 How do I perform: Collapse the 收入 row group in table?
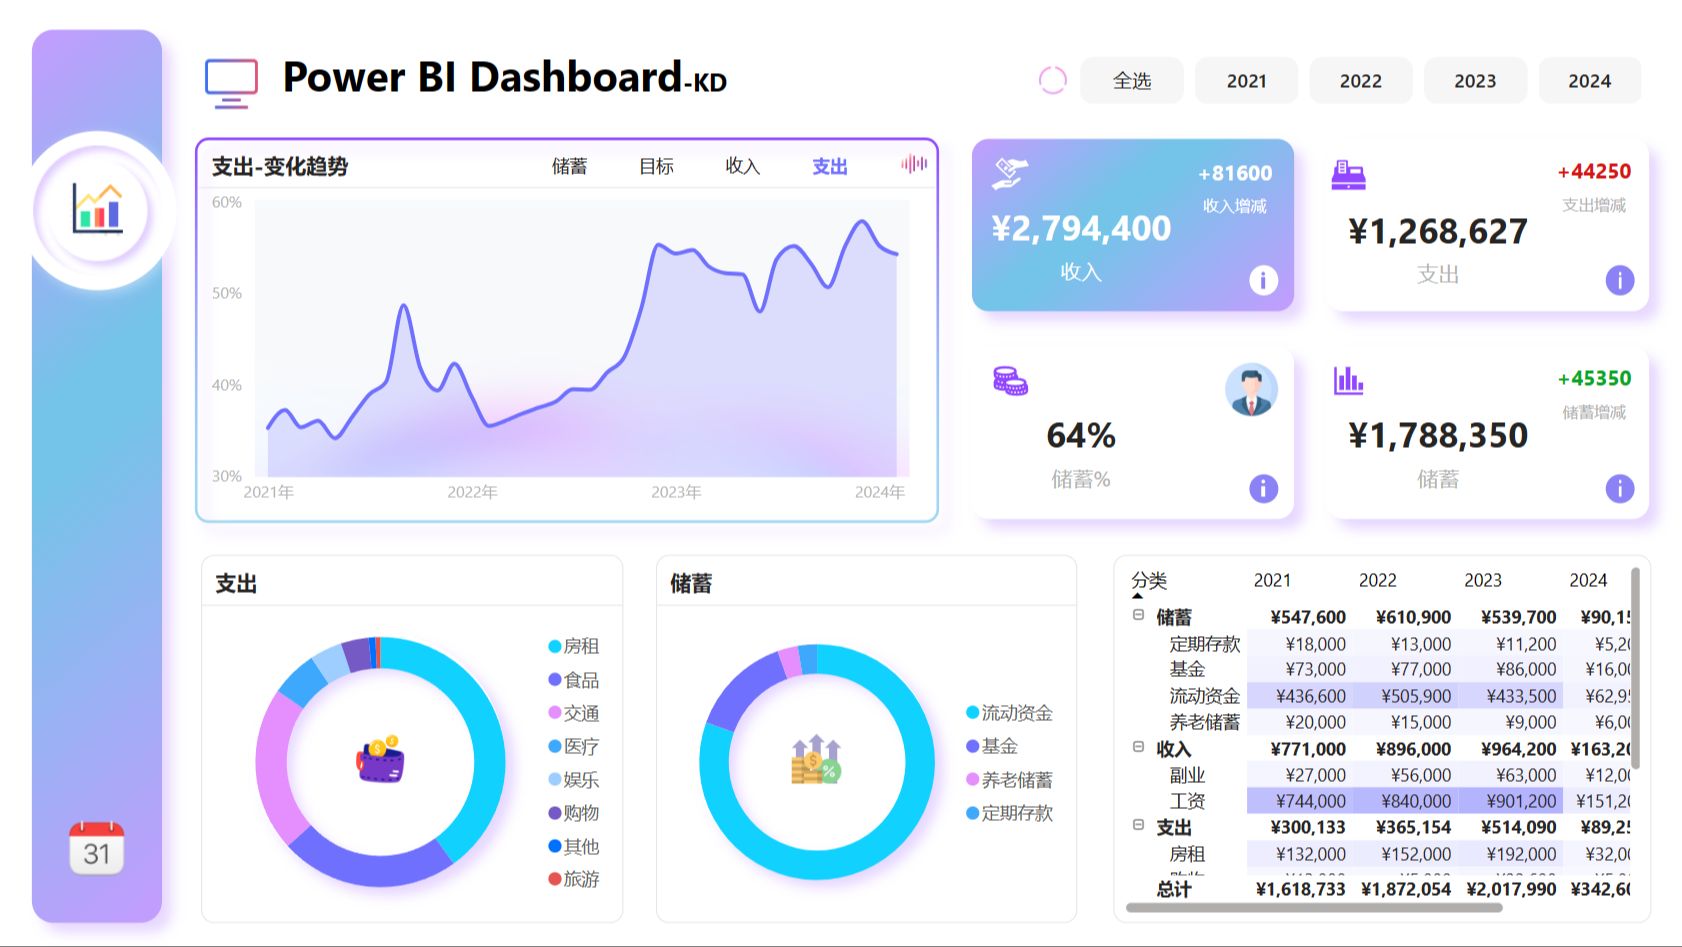(x=1138, y=747)
